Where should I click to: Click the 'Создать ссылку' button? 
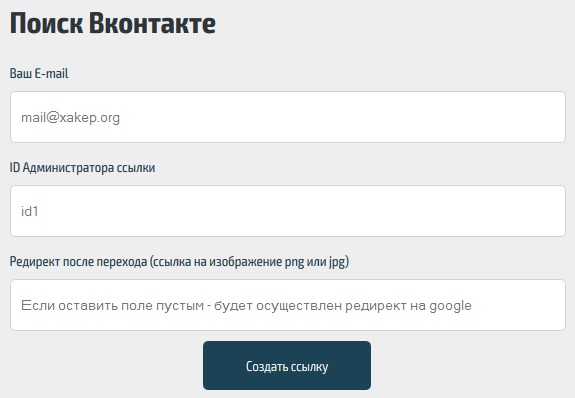[x=287, y=366]
